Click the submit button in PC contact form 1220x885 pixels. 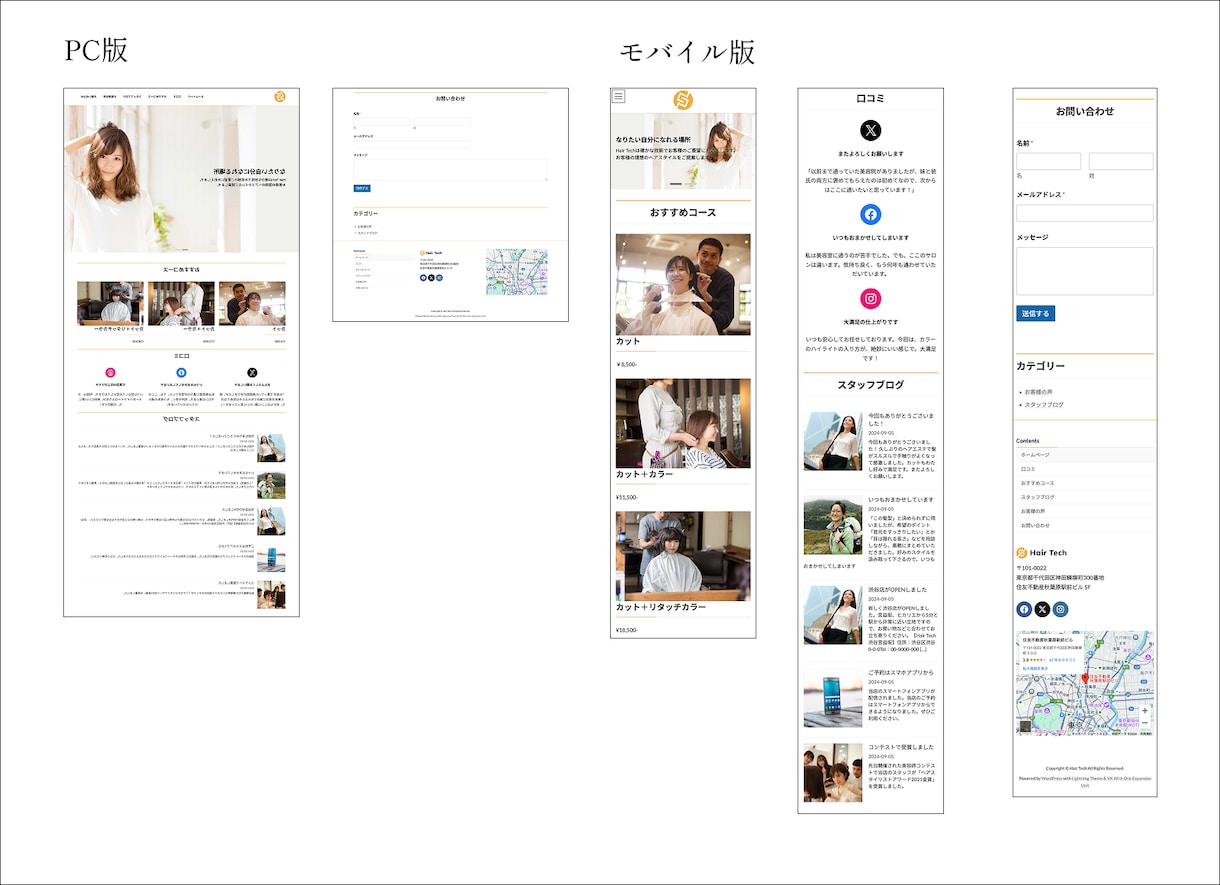(362, 188)
